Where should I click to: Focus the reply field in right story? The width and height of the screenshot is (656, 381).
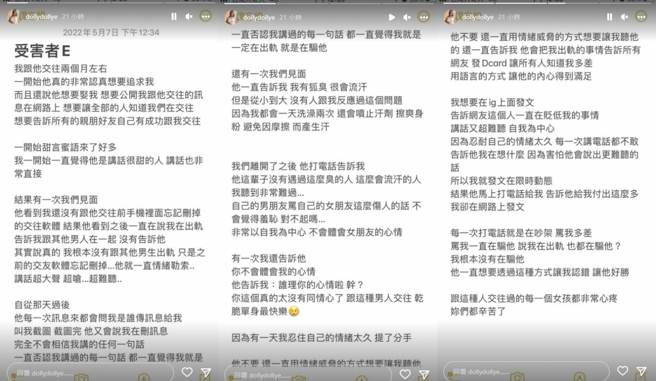click(x=526, y=371)
